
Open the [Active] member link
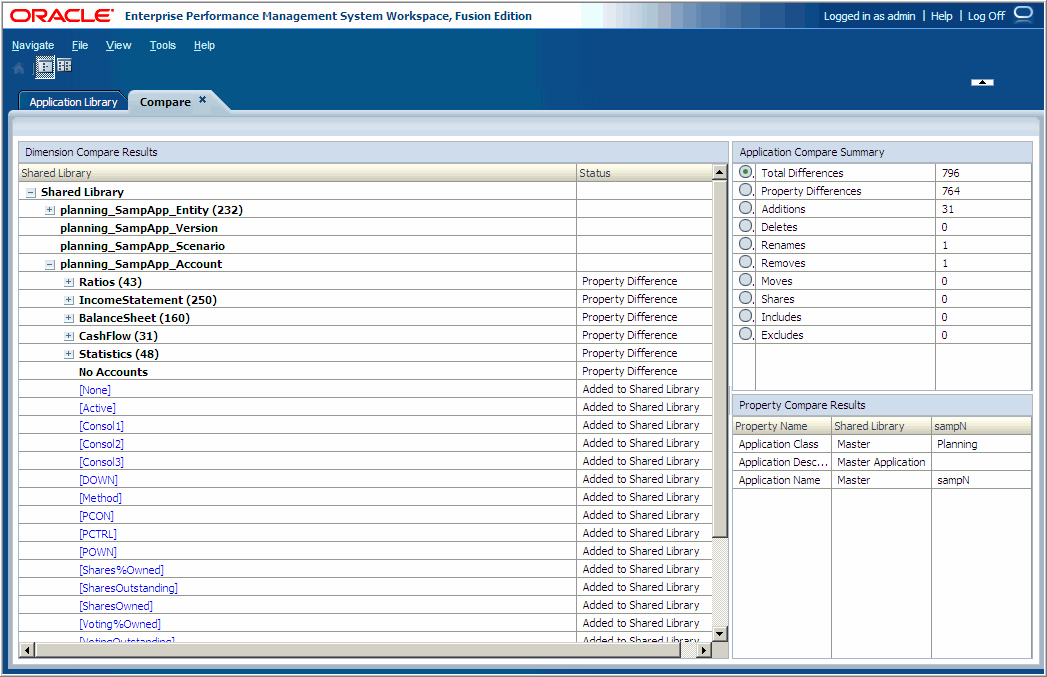point(97,408)
